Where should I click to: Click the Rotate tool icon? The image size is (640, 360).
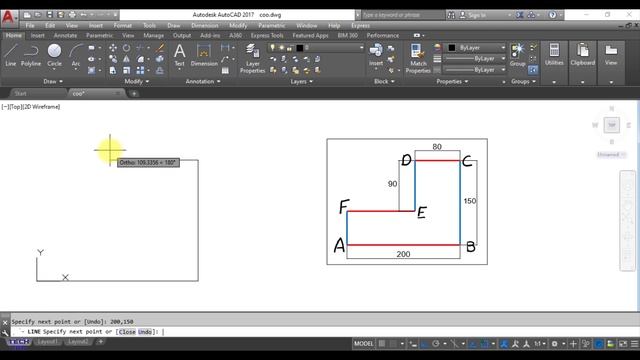pyautogui.click(x=127, y=48)
